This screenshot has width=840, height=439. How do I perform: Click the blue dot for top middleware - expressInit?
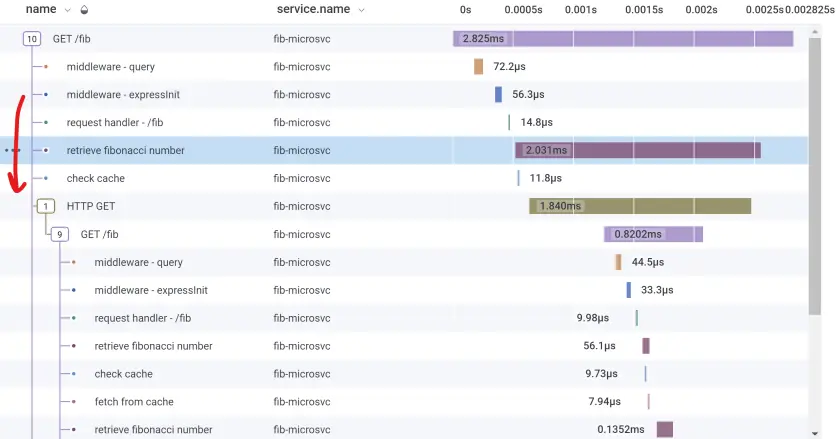click(x=46, y=95)
